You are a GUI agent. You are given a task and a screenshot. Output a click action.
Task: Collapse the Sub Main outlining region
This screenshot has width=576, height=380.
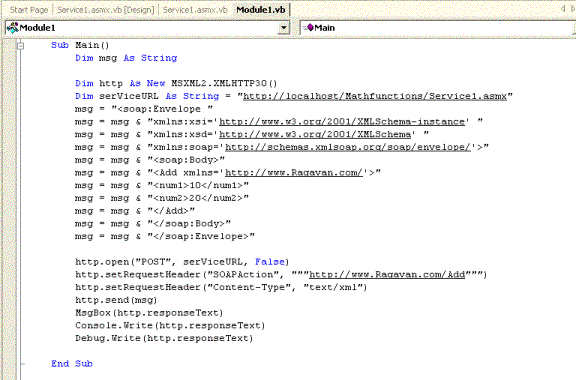(x=21, y=46)
